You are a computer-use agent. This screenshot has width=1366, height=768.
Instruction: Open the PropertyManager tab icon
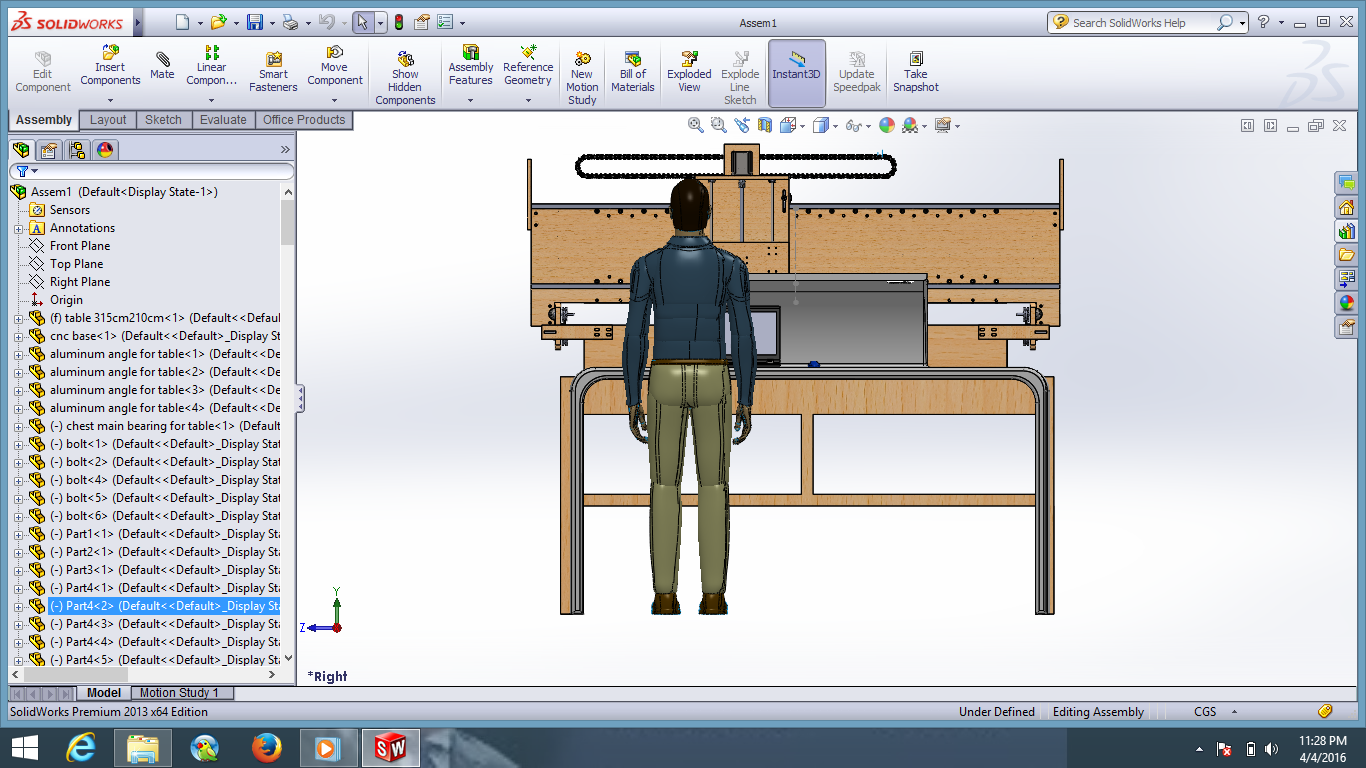pos(49,150)
